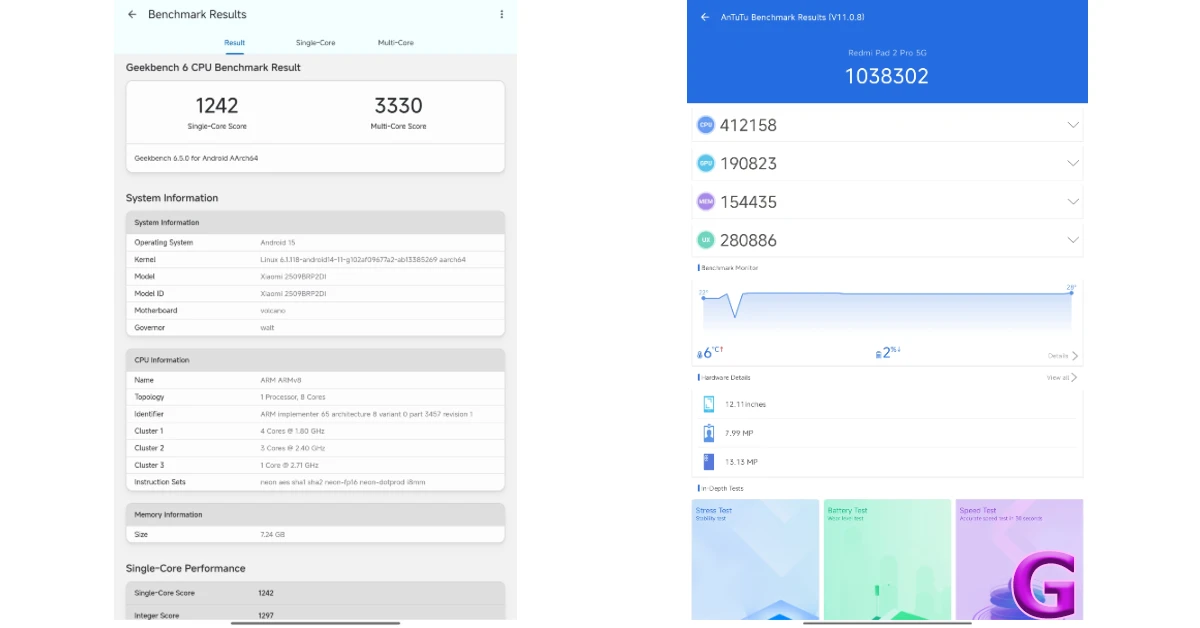Tap the 13.13 MP rear camera icon

point(709,461)
